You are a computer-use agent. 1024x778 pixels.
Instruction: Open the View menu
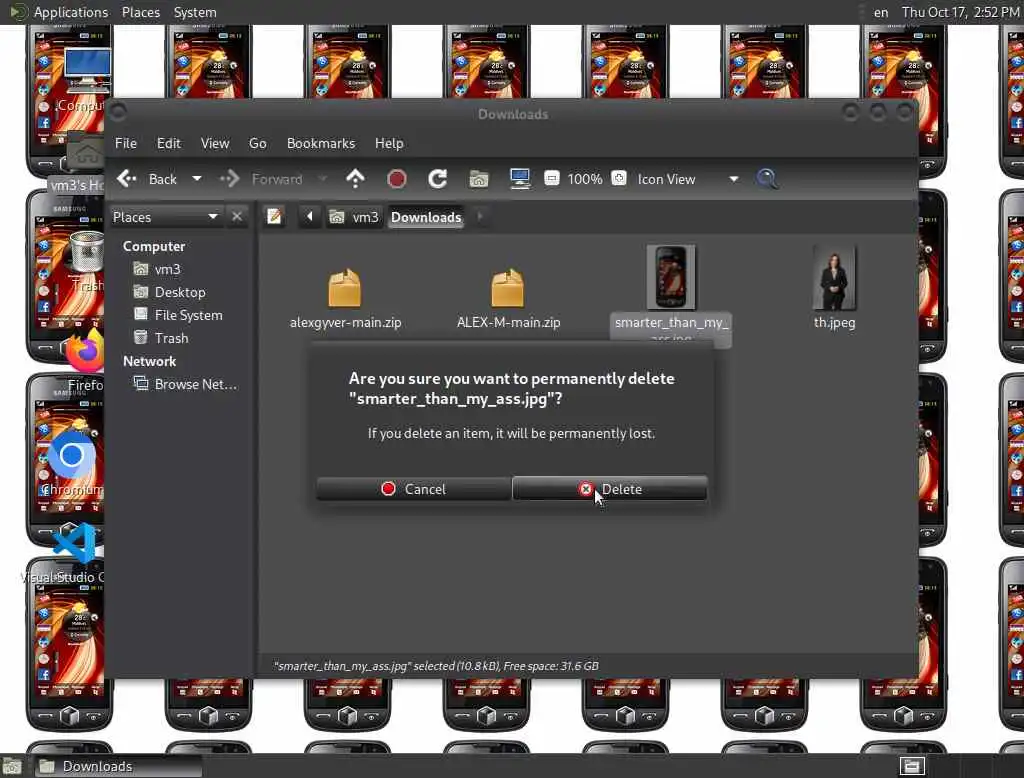[x=215, y=143]
